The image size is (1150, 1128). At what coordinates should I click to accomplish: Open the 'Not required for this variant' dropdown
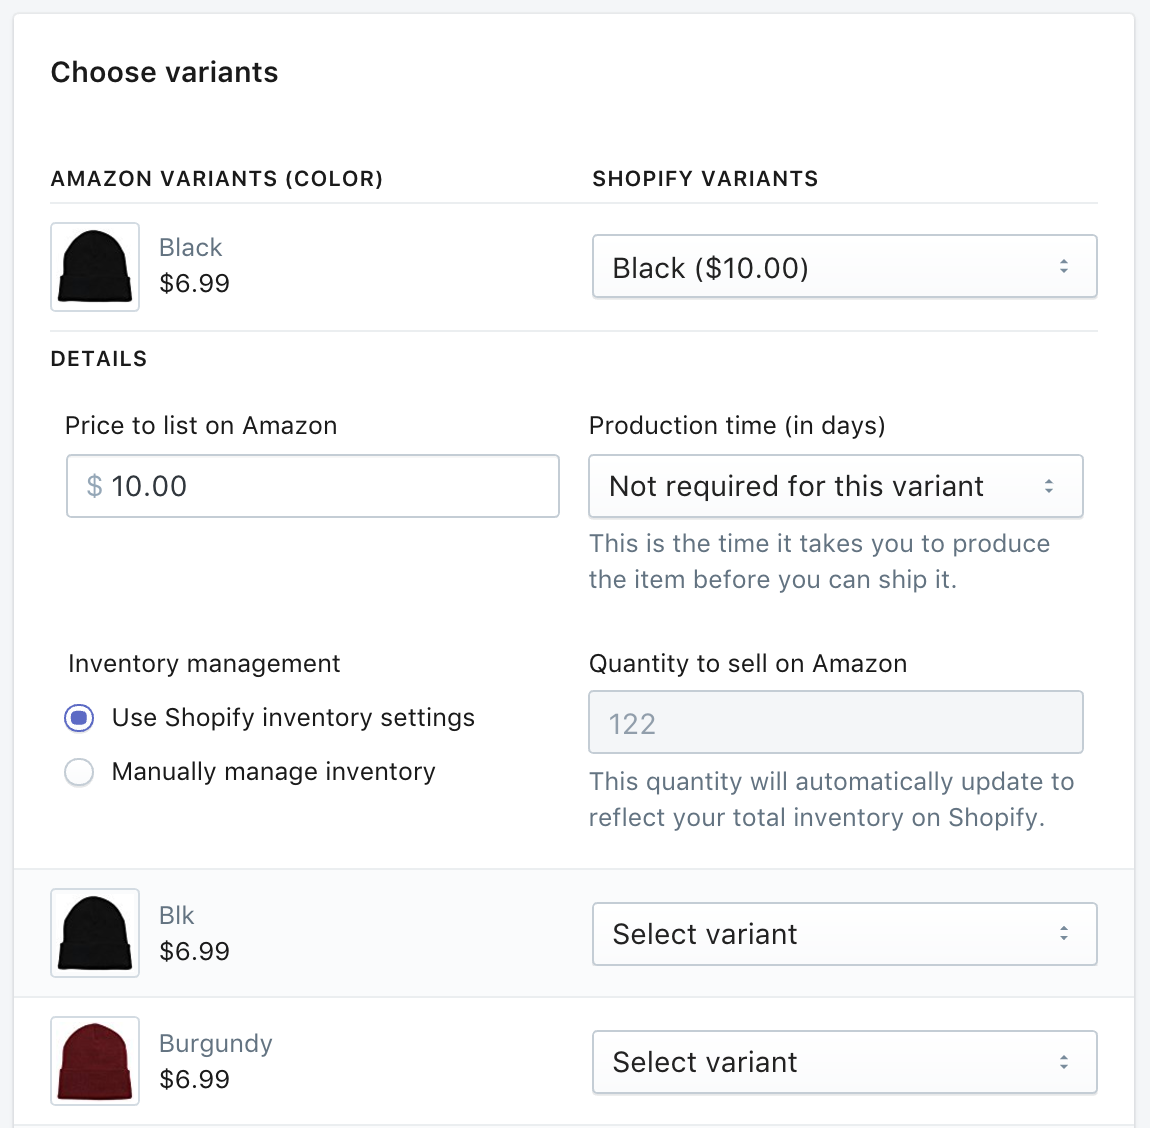click(x=836, y=486)
